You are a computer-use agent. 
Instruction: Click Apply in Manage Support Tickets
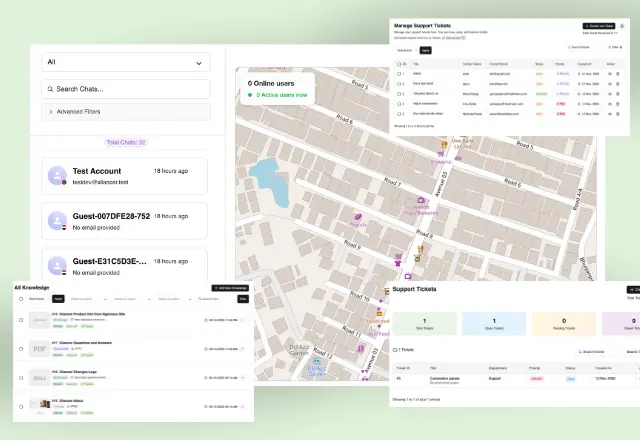pos(426,50)
